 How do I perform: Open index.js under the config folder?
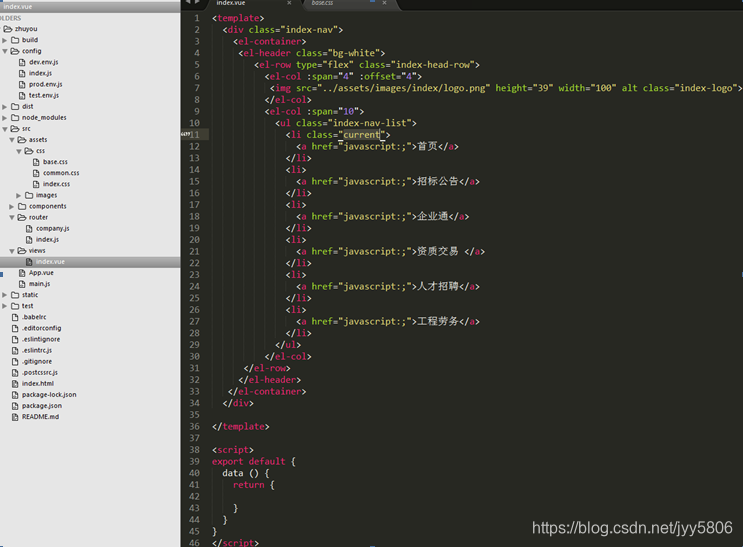coord(40,73)
